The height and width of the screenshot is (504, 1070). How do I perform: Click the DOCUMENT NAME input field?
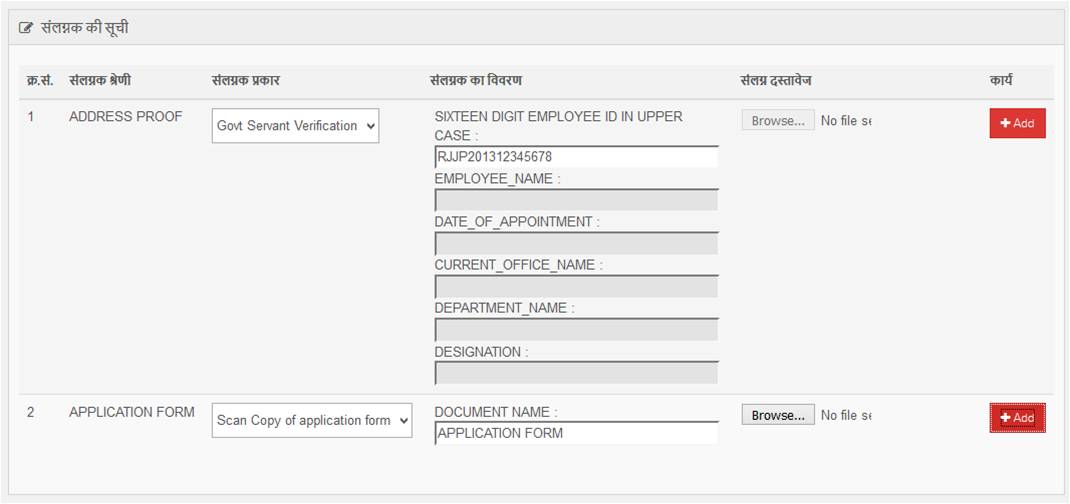(576, 433)
